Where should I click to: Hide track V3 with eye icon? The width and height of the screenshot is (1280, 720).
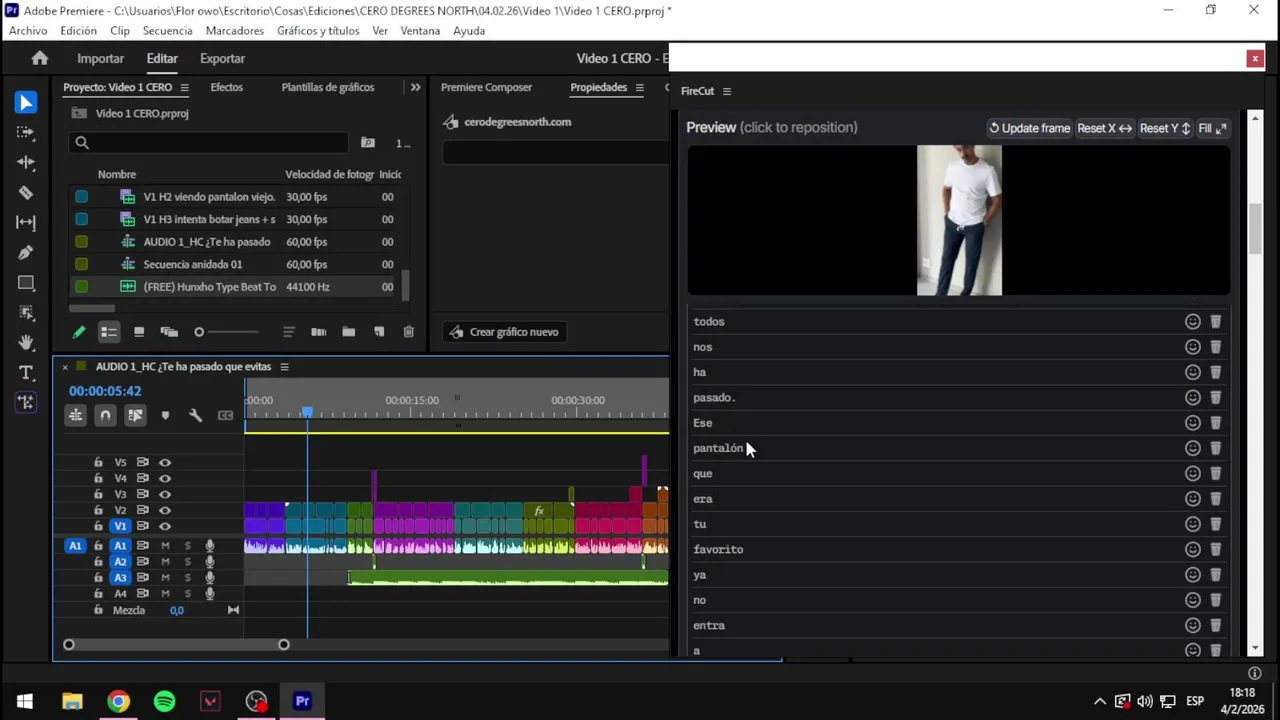(165, 494)
